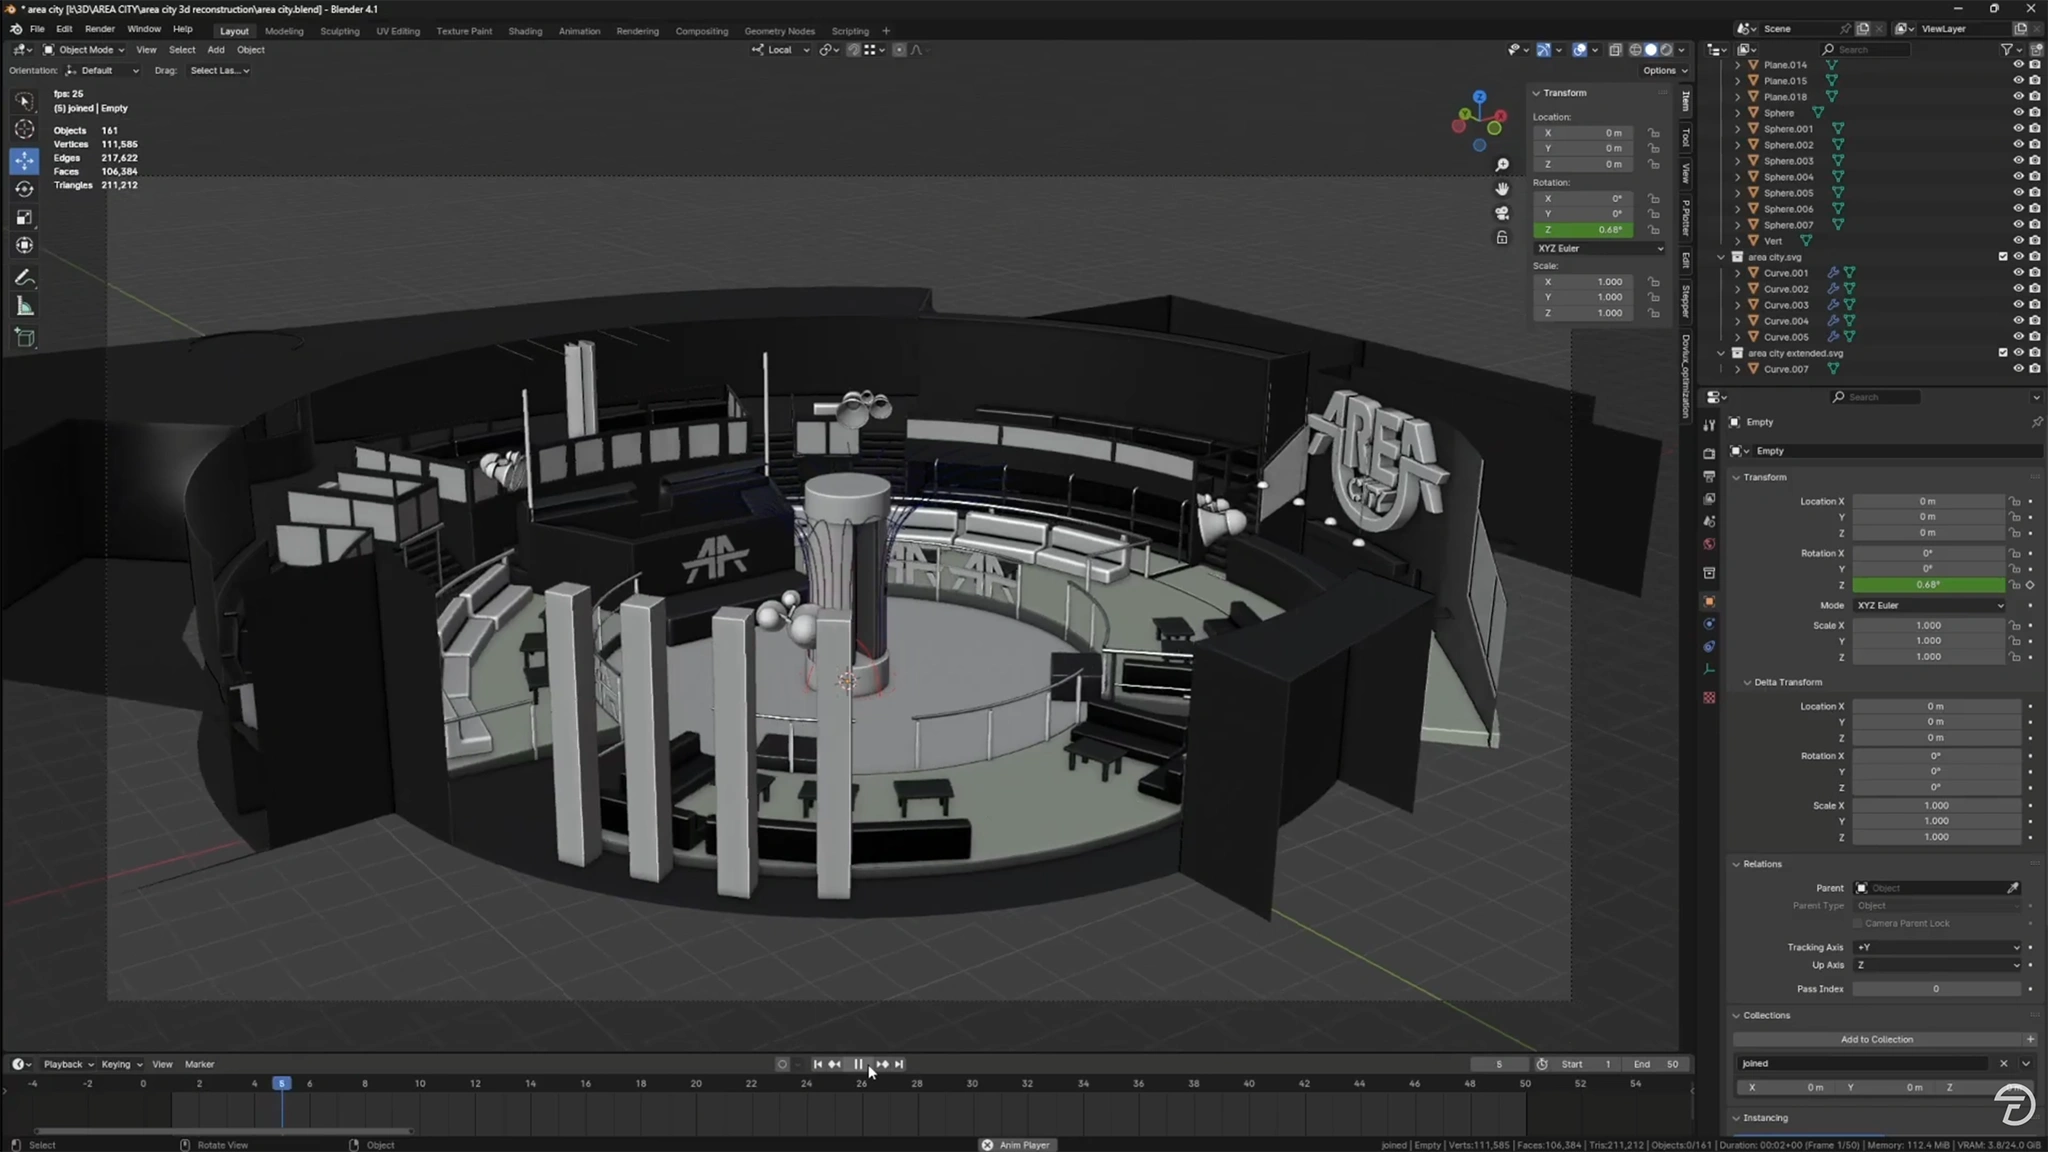
Task: Open the Render menu
Action: [x=99, y=29]
